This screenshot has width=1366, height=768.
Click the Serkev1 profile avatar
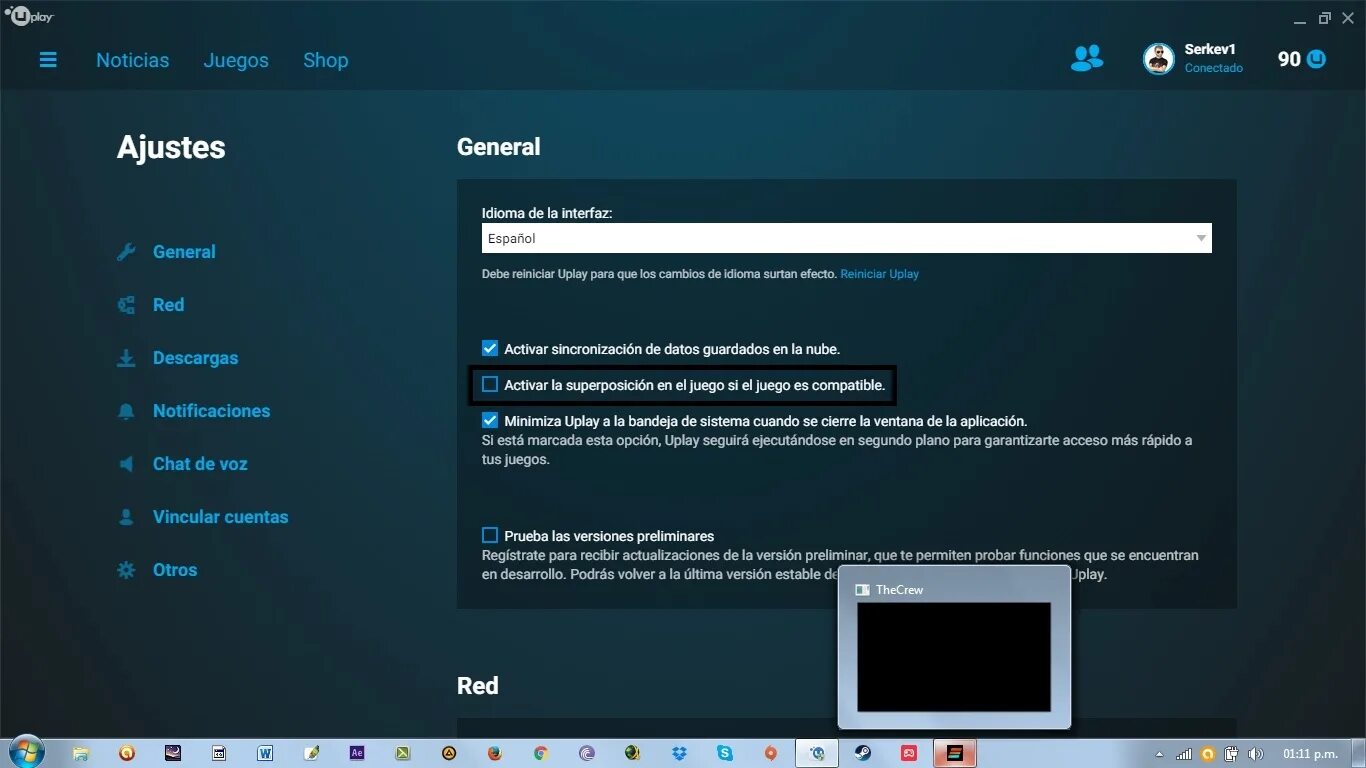coord(1158,59)
